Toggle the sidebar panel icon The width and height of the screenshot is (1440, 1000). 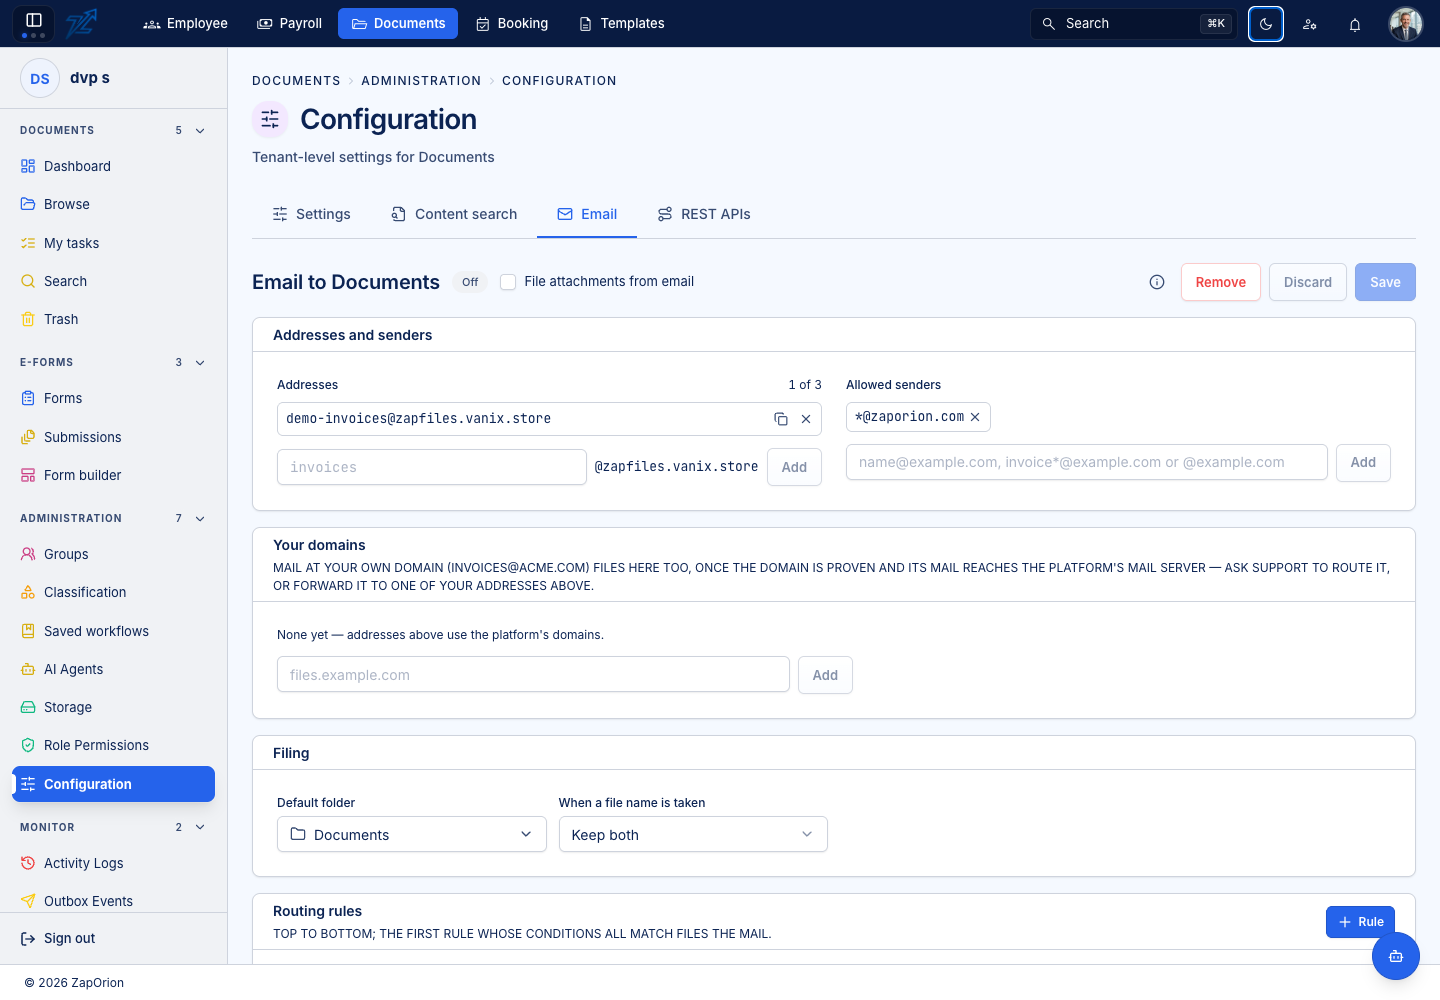(33, 21)
